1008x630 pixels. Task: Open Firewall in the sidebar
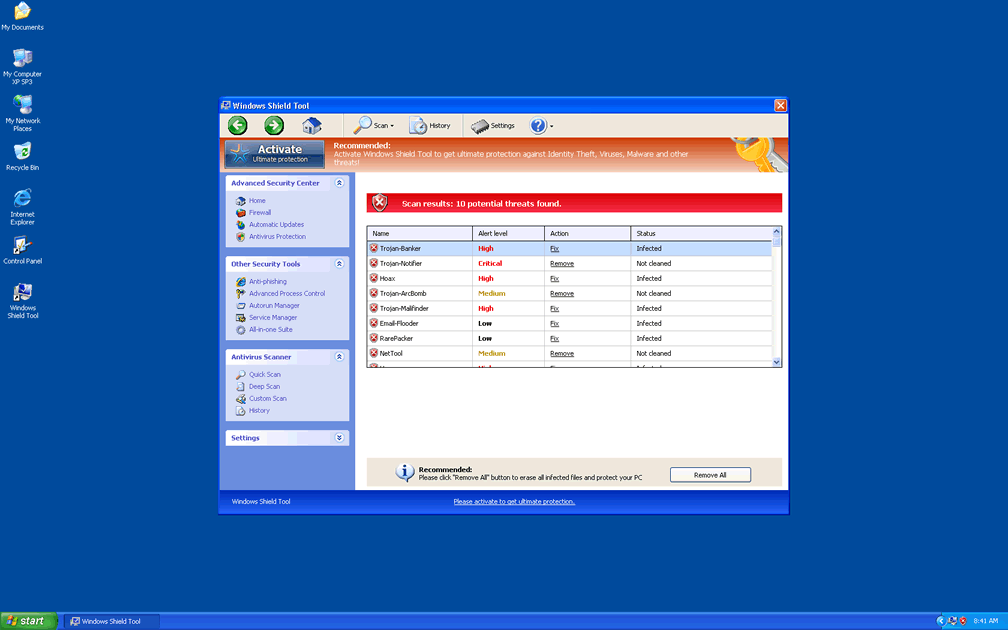260,213
